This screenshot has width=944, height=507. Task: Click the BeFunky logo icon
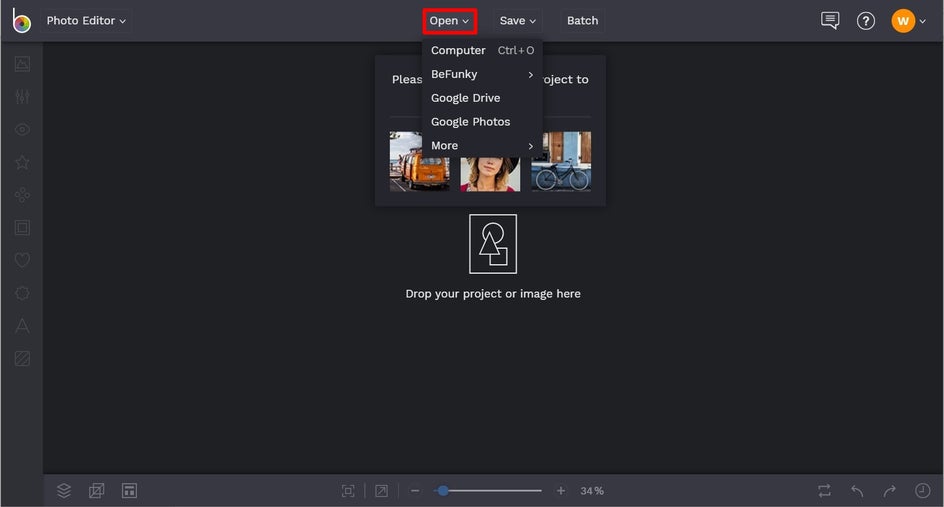click(22, 21)
